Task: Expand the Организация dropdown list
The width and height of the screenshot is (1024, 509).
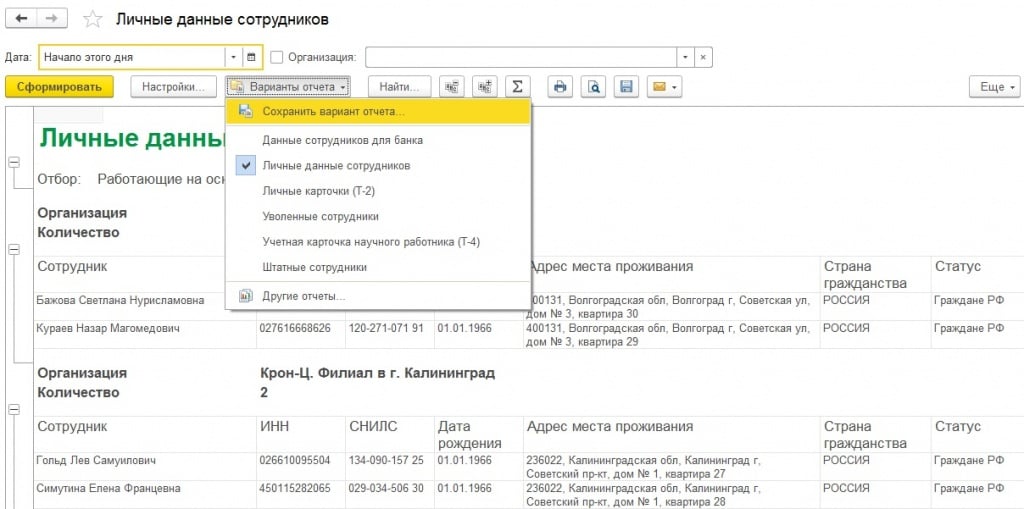Action: [685, 57]
